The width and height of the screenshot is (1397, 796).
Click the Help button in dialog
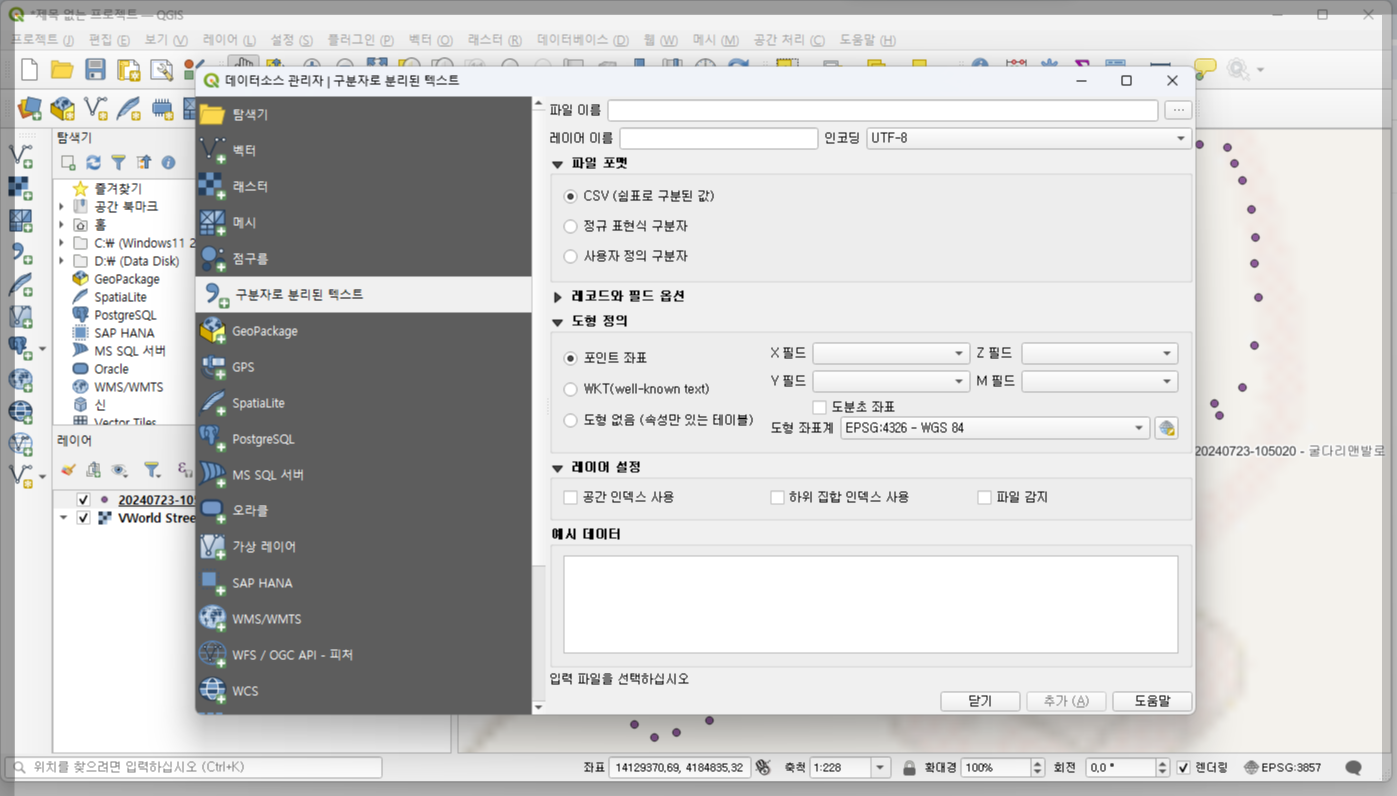(x=1152, y=701)
